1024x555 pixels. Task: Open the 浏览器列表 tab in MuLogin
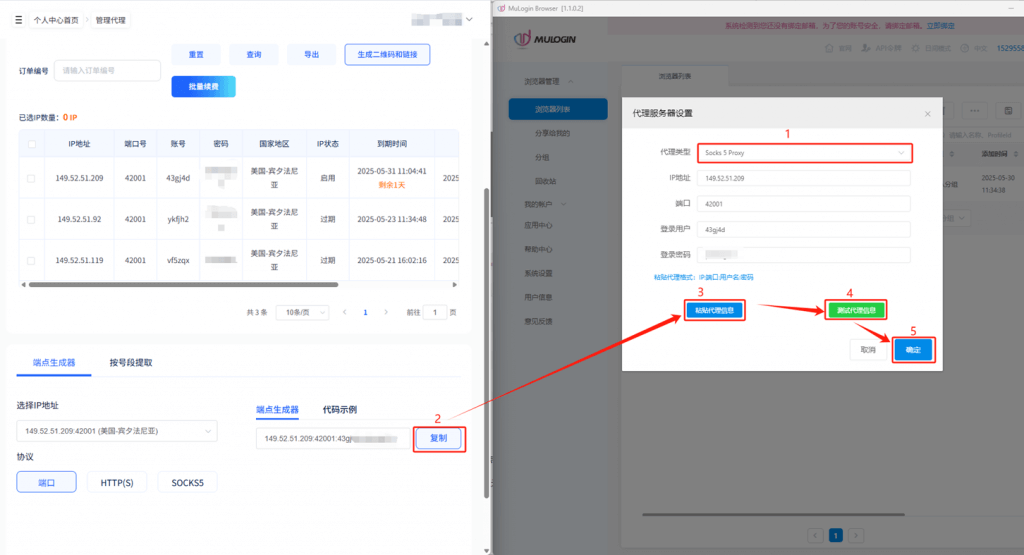pos(675,76)
